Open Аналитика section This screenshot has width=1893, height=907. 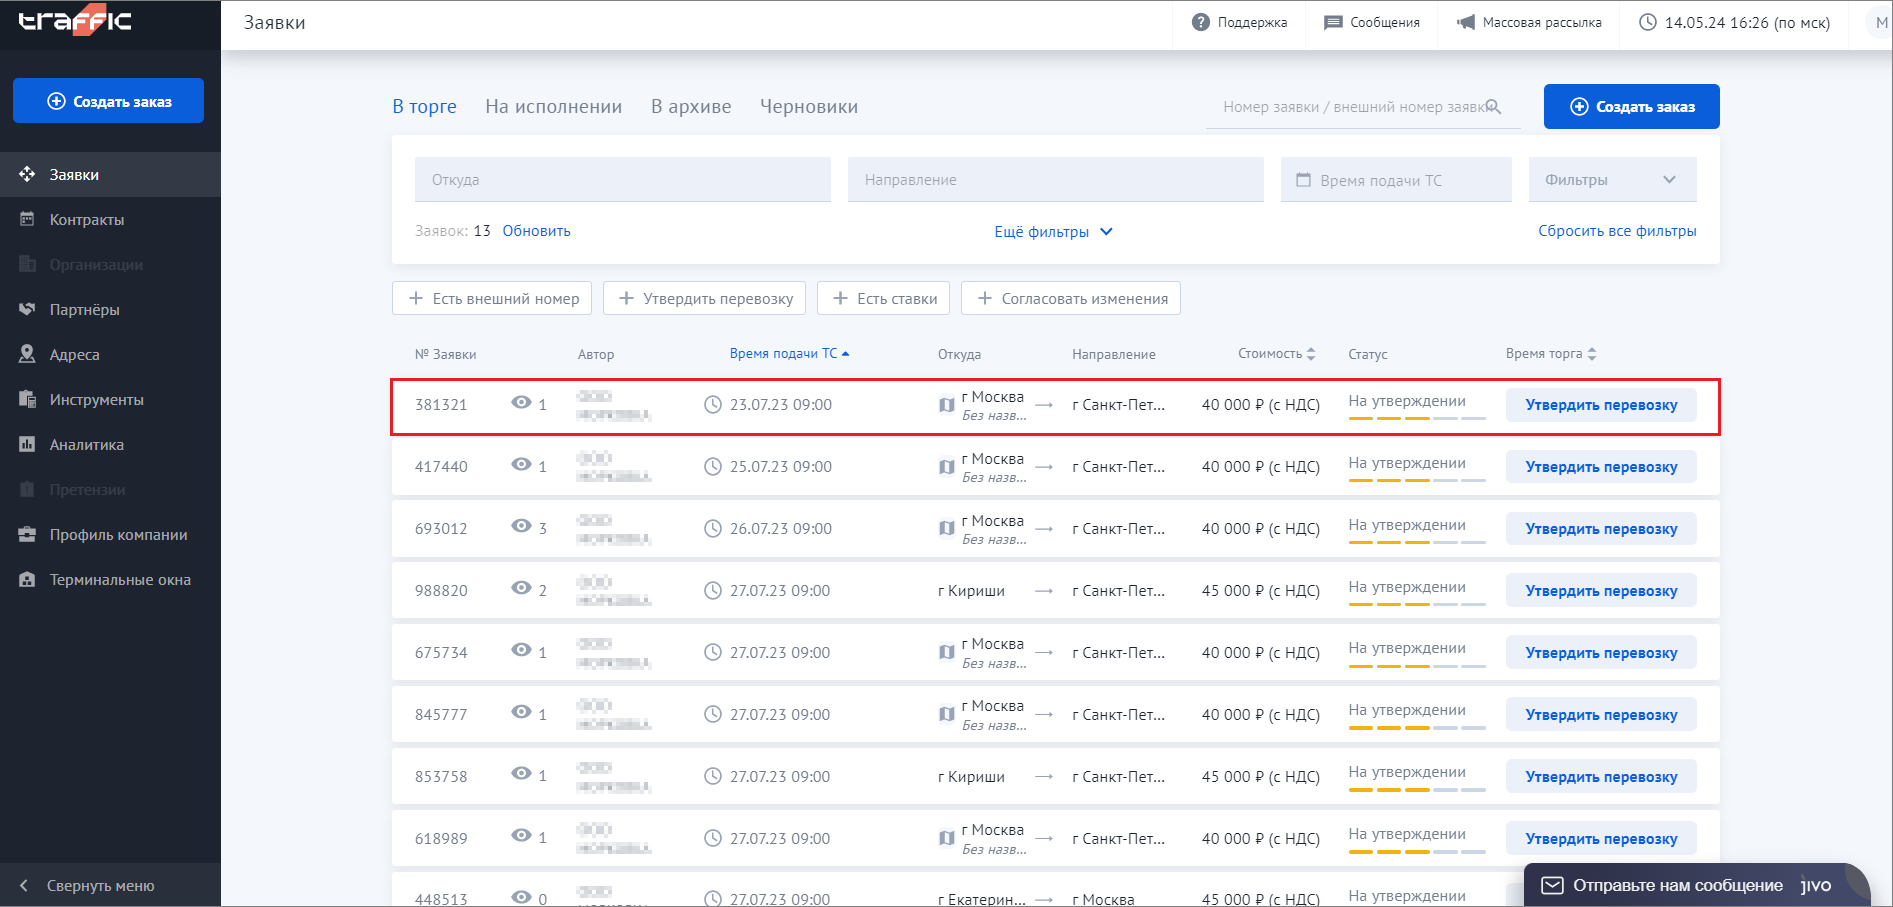(110, 444)
